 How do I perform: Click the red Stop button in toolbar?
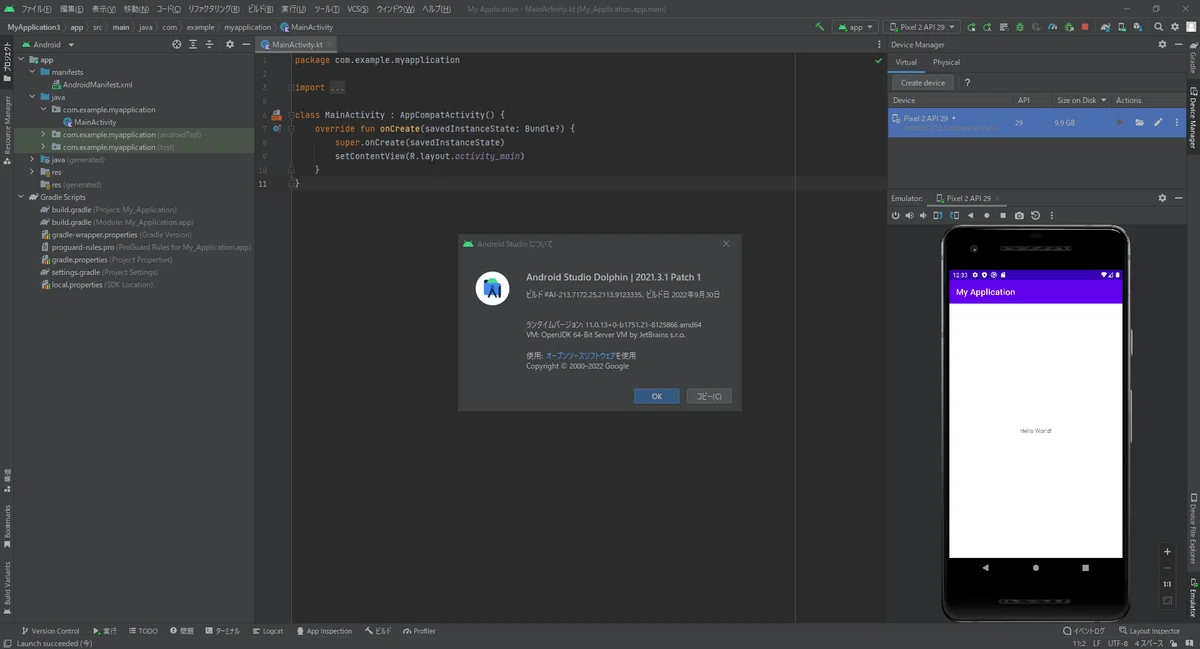pos(1085,27)
